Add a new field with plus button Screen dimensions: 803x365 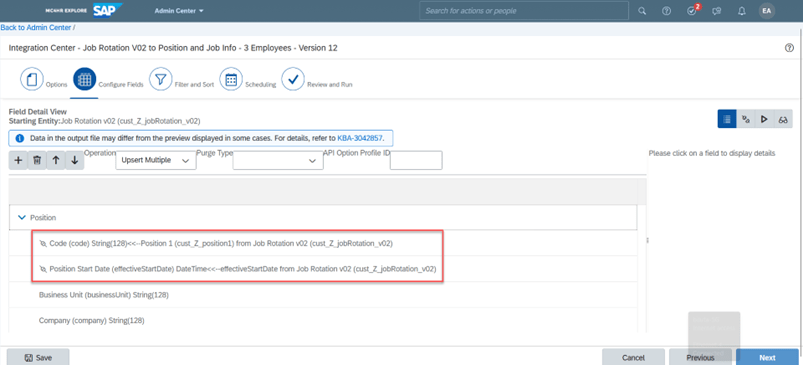pyautogui.click(x=18, y=160)
